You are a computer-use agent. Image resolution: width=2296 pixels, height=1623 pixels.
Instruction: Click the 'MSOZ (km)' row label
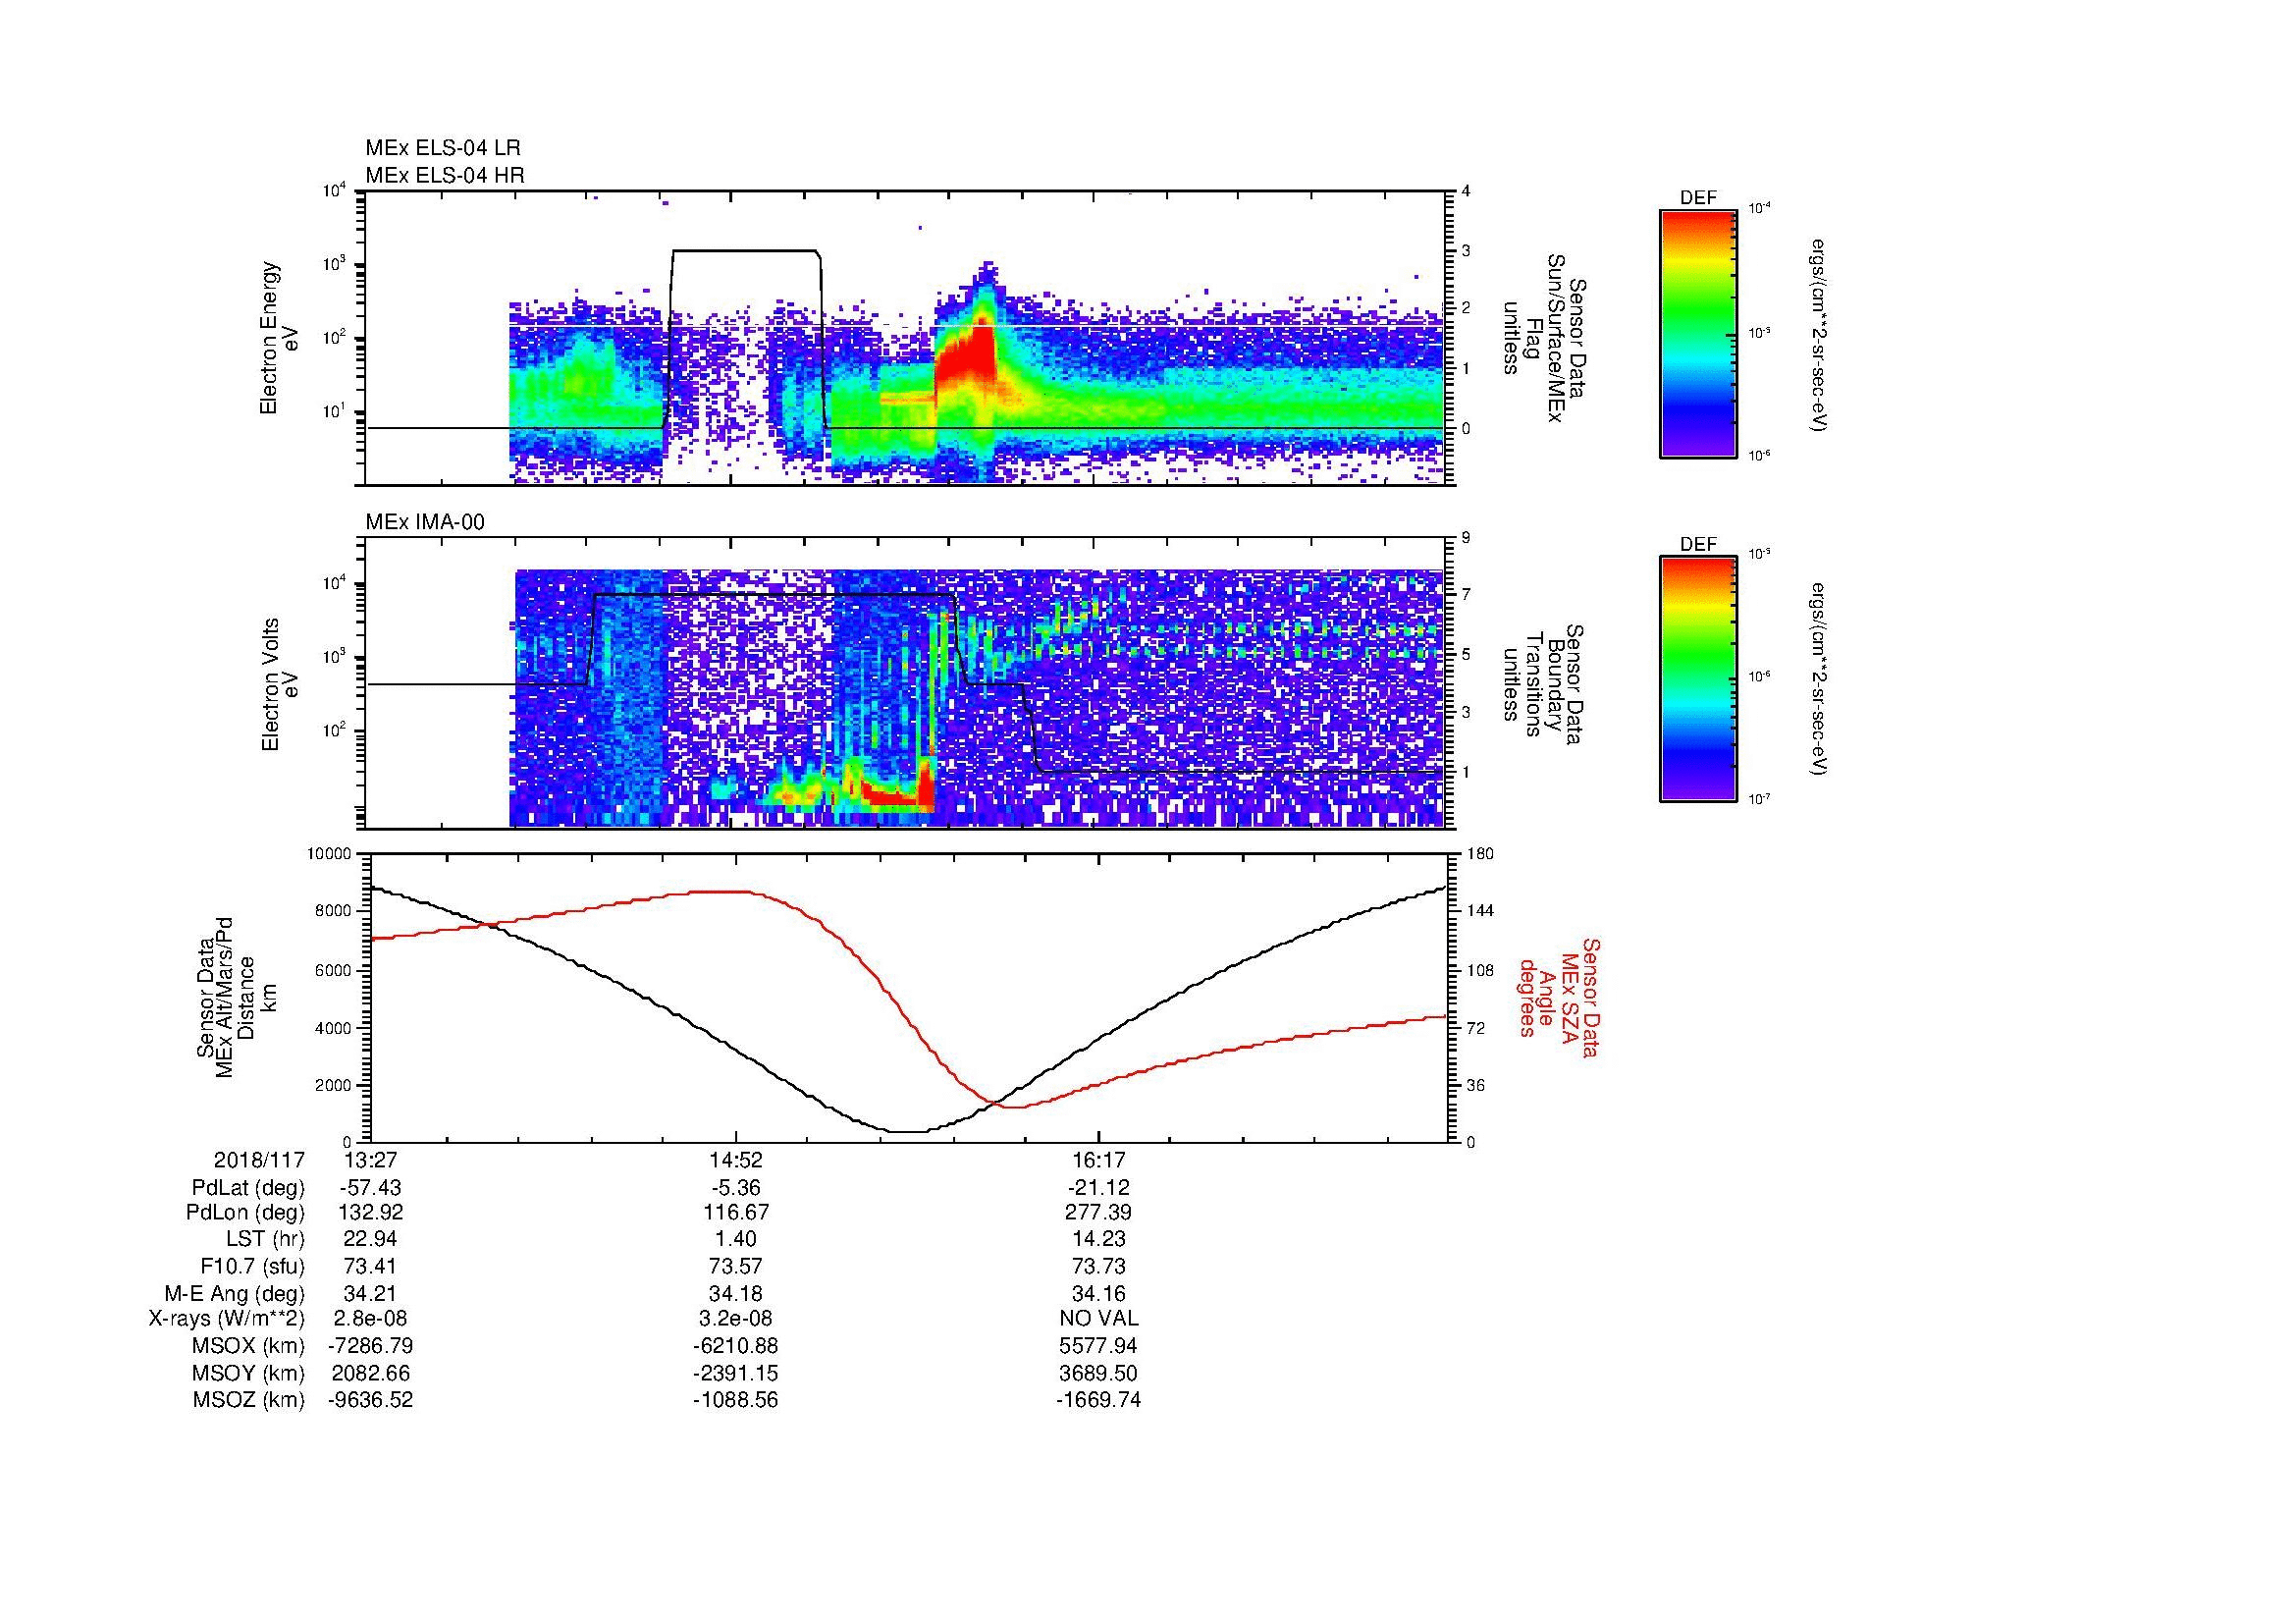pos(249,1400)
